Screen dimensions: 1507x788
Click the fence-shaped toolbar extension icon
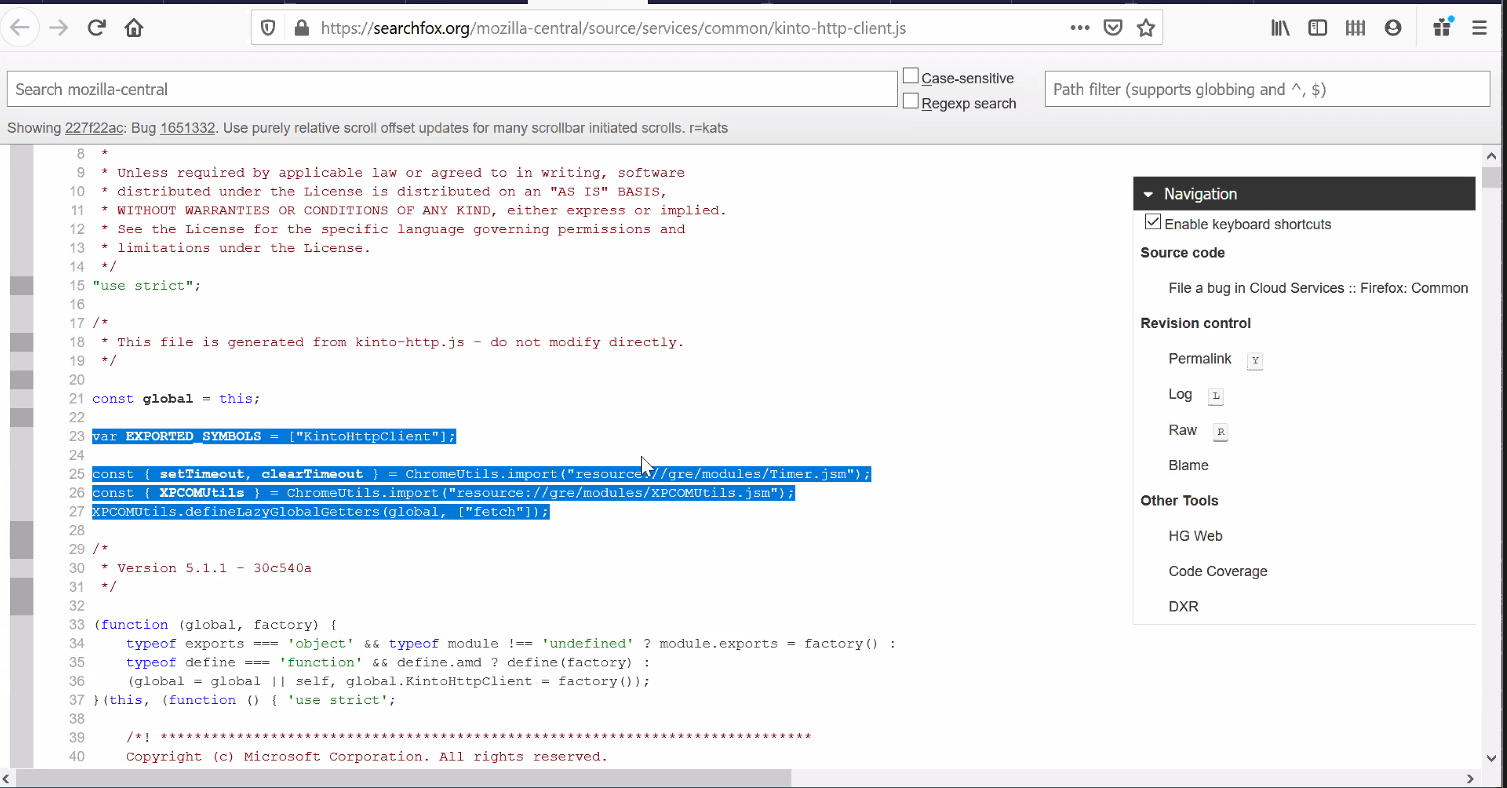point(1355,28)
